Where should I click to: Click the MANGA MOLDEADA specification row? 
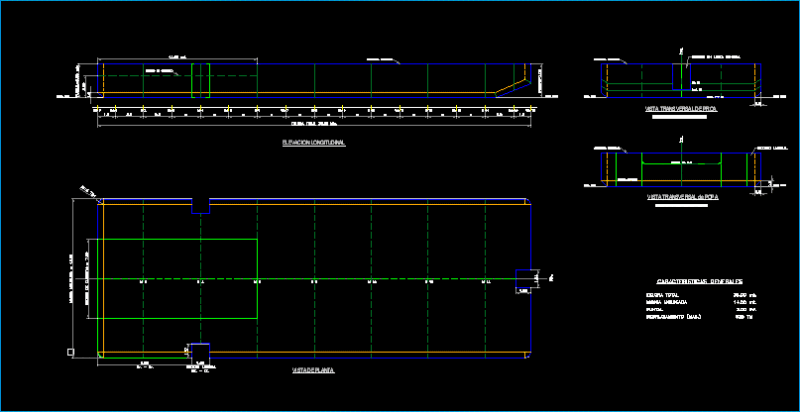(x=701, y=302)
